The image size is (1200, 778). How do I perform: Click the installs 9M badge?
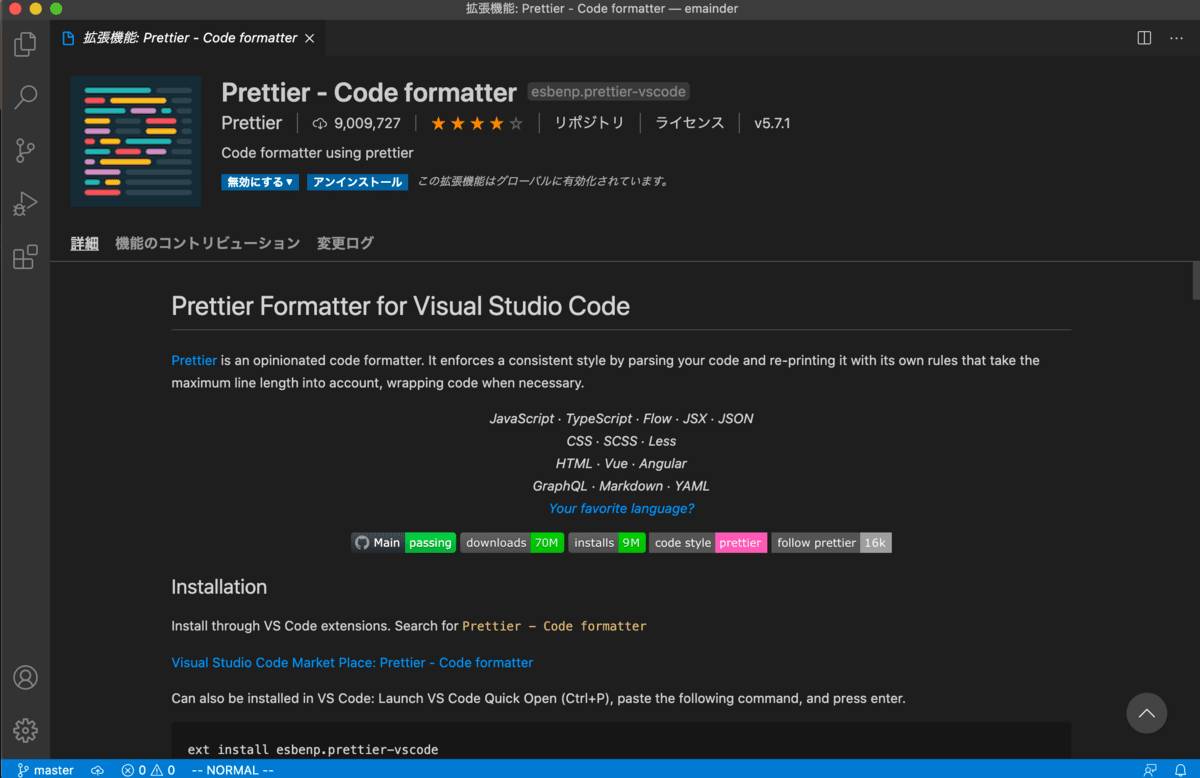(607, 543)
